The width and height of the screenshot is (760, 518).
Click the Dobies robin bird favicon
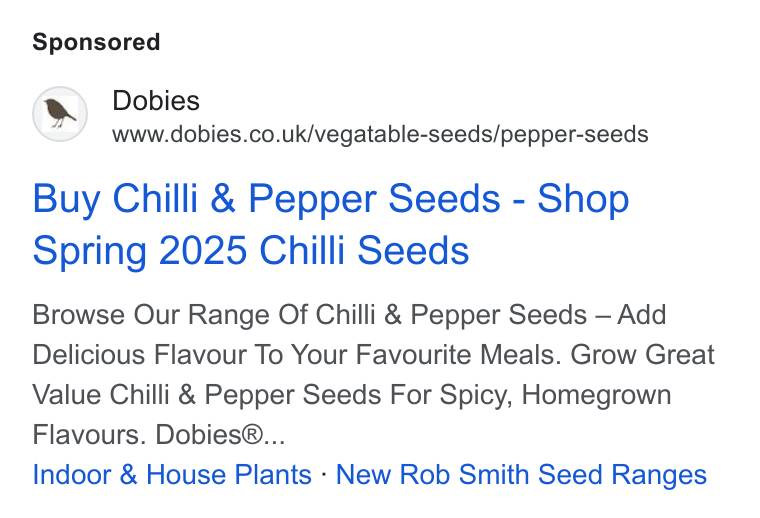pyautogui.click(x=60, y=113)
